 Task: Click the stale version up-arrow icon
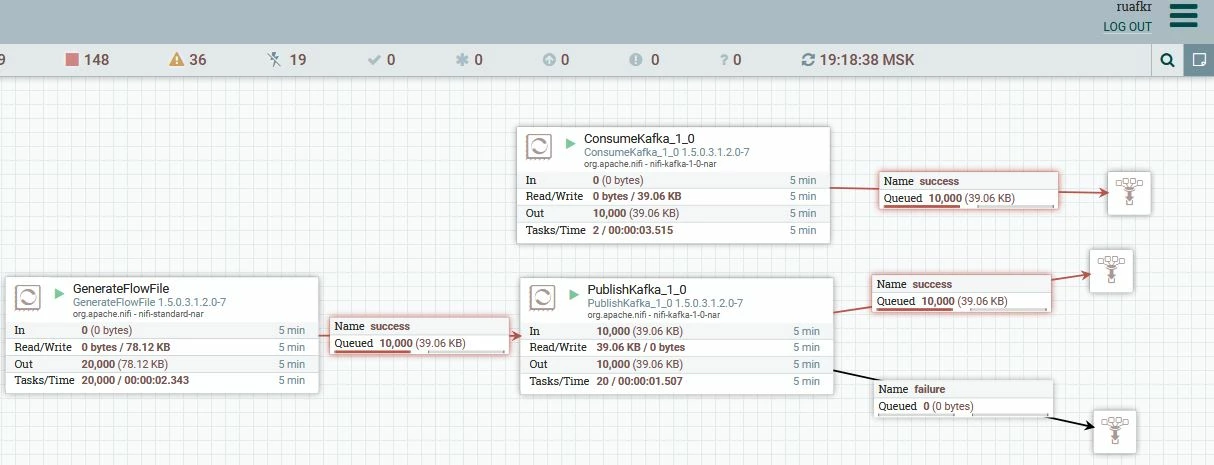(549, 60)
